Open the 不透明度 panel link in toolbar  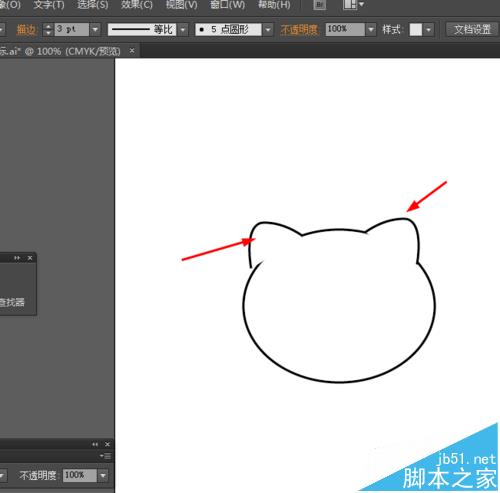click(299, 30)
